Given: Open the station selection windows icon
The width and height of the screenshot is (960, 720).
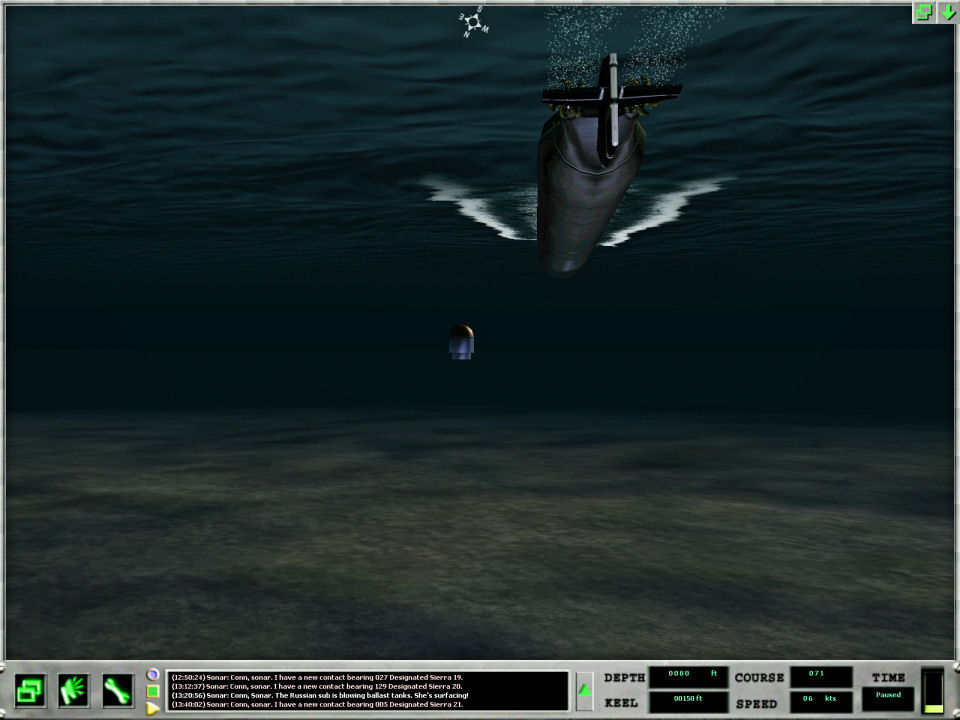Looking at the screenshot, I should 30,690.
